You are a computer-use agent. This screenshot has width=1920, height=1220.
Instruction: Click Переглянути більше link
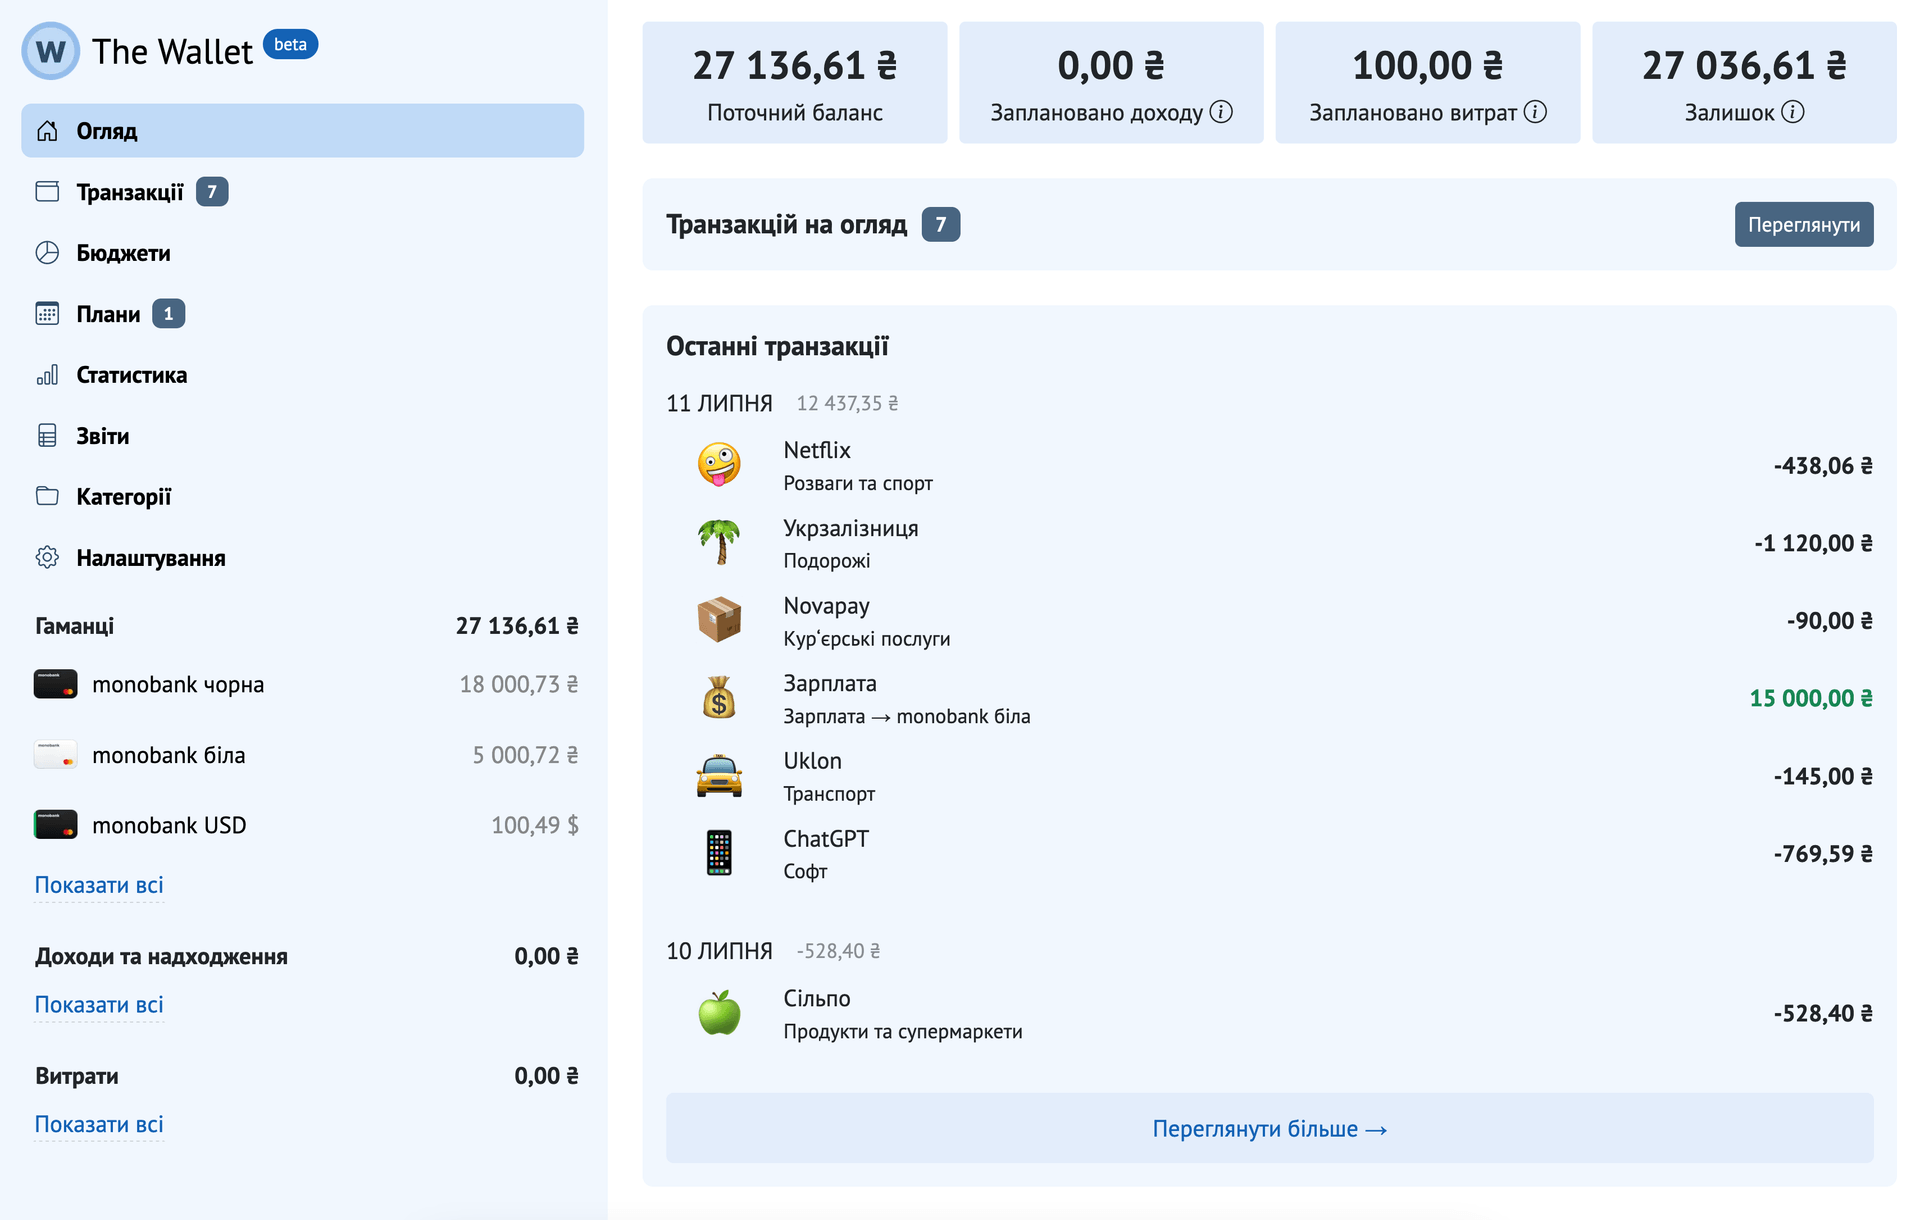click(1270, 1128)
